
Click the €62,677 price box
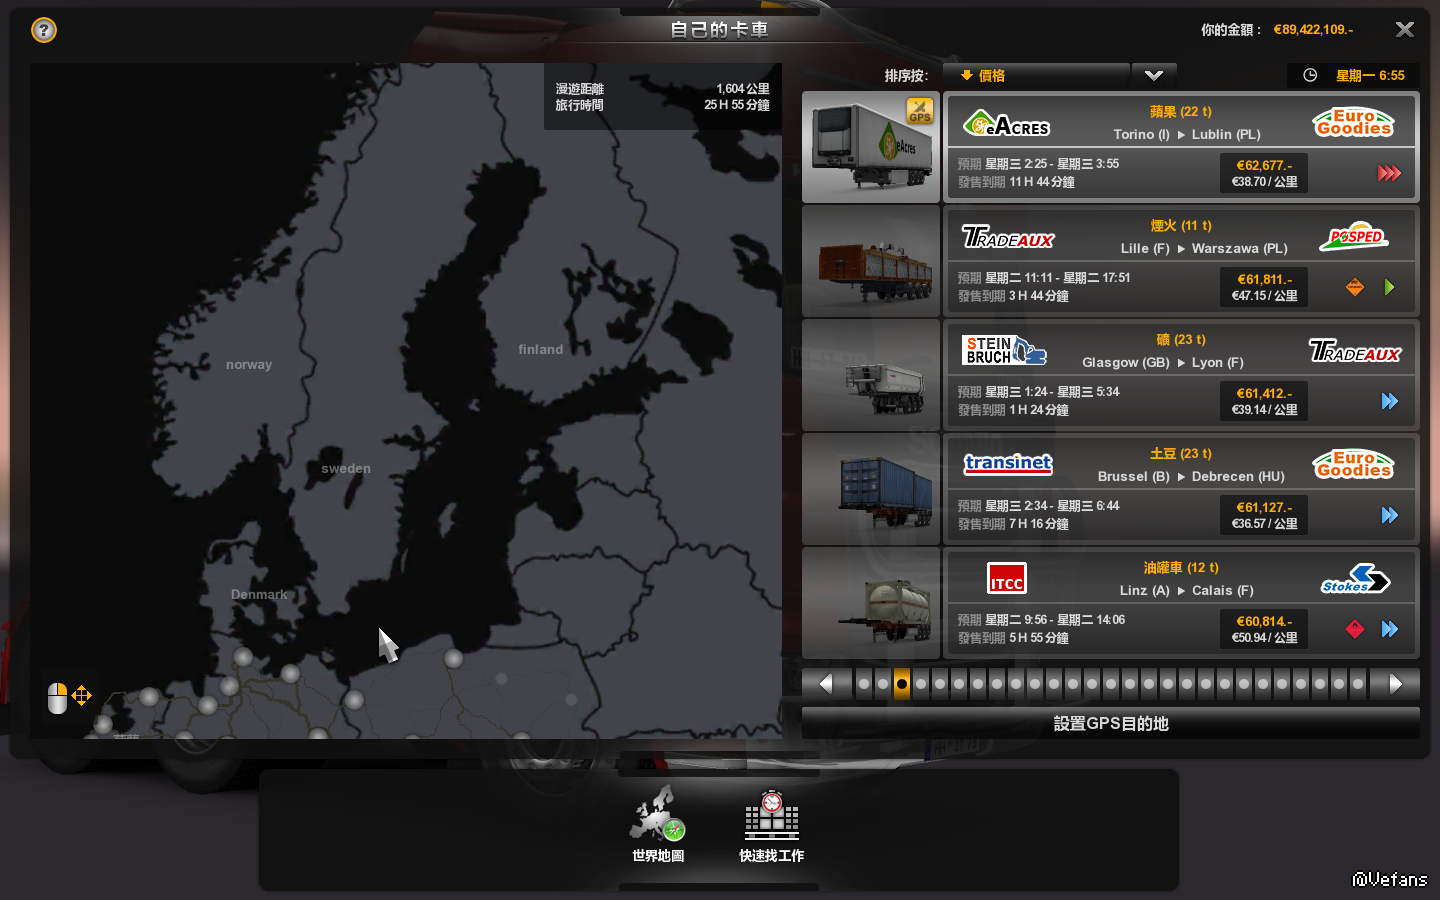point(1264,173)
